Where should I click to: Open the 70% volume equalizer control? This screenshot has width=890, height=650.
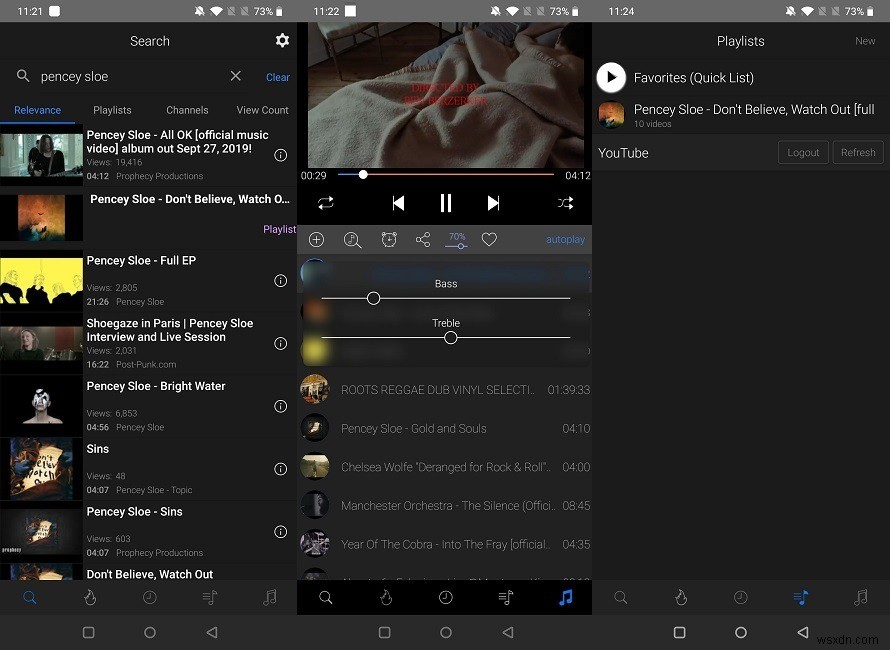click(x=456, y=240)
